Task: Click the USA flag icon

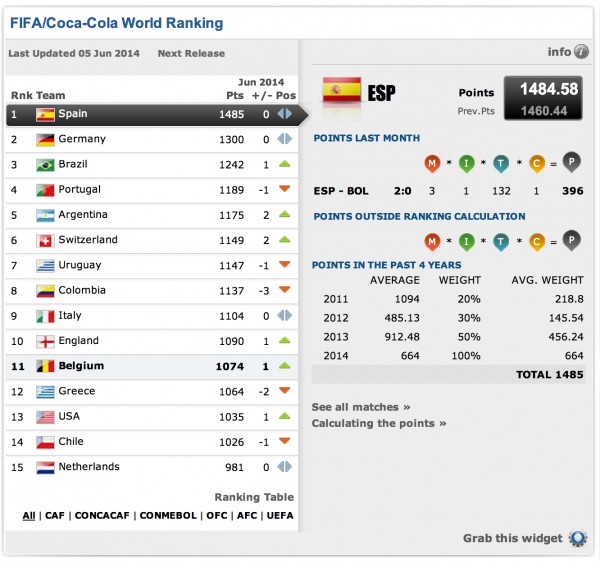Action: [45, 417]
